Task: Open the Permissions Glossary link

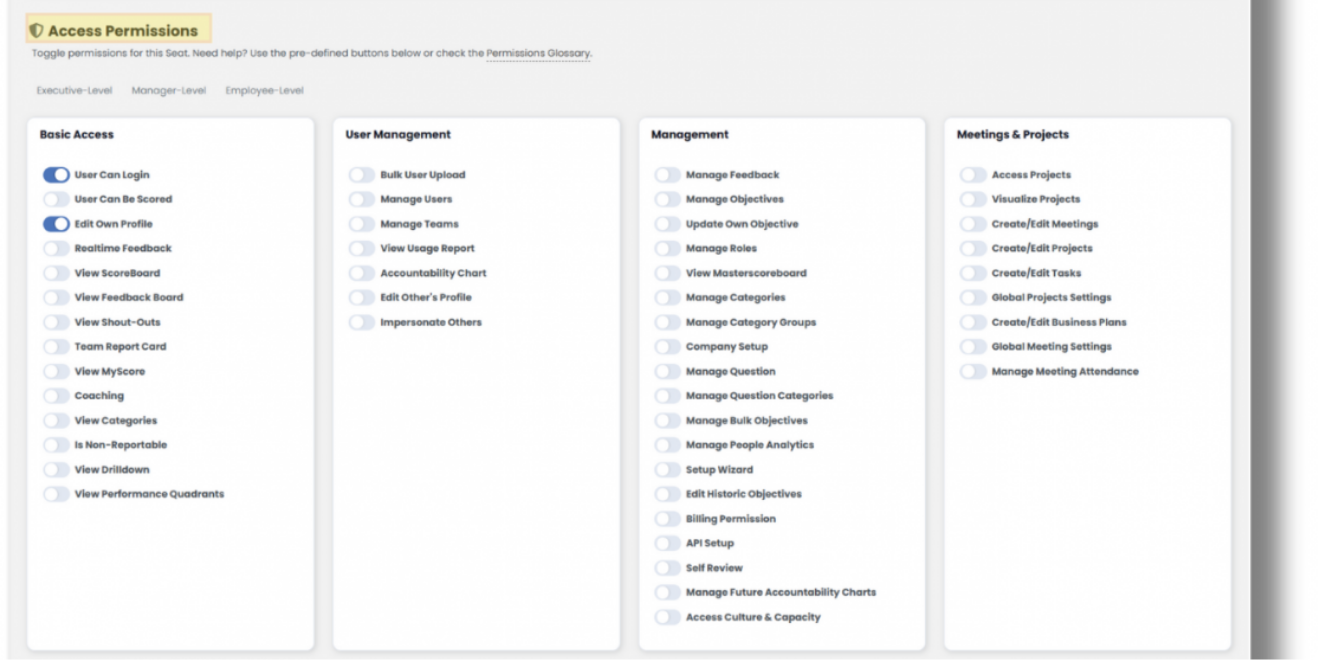Action: (538, 53)
